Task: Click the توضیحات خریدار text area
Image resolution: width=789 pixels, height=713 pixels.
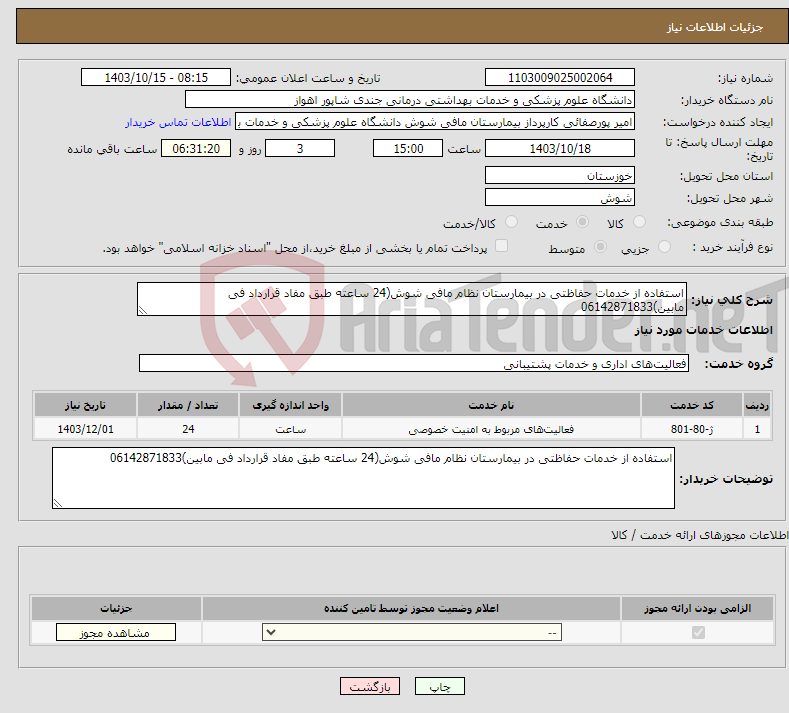Action: (x=363, y=478)
